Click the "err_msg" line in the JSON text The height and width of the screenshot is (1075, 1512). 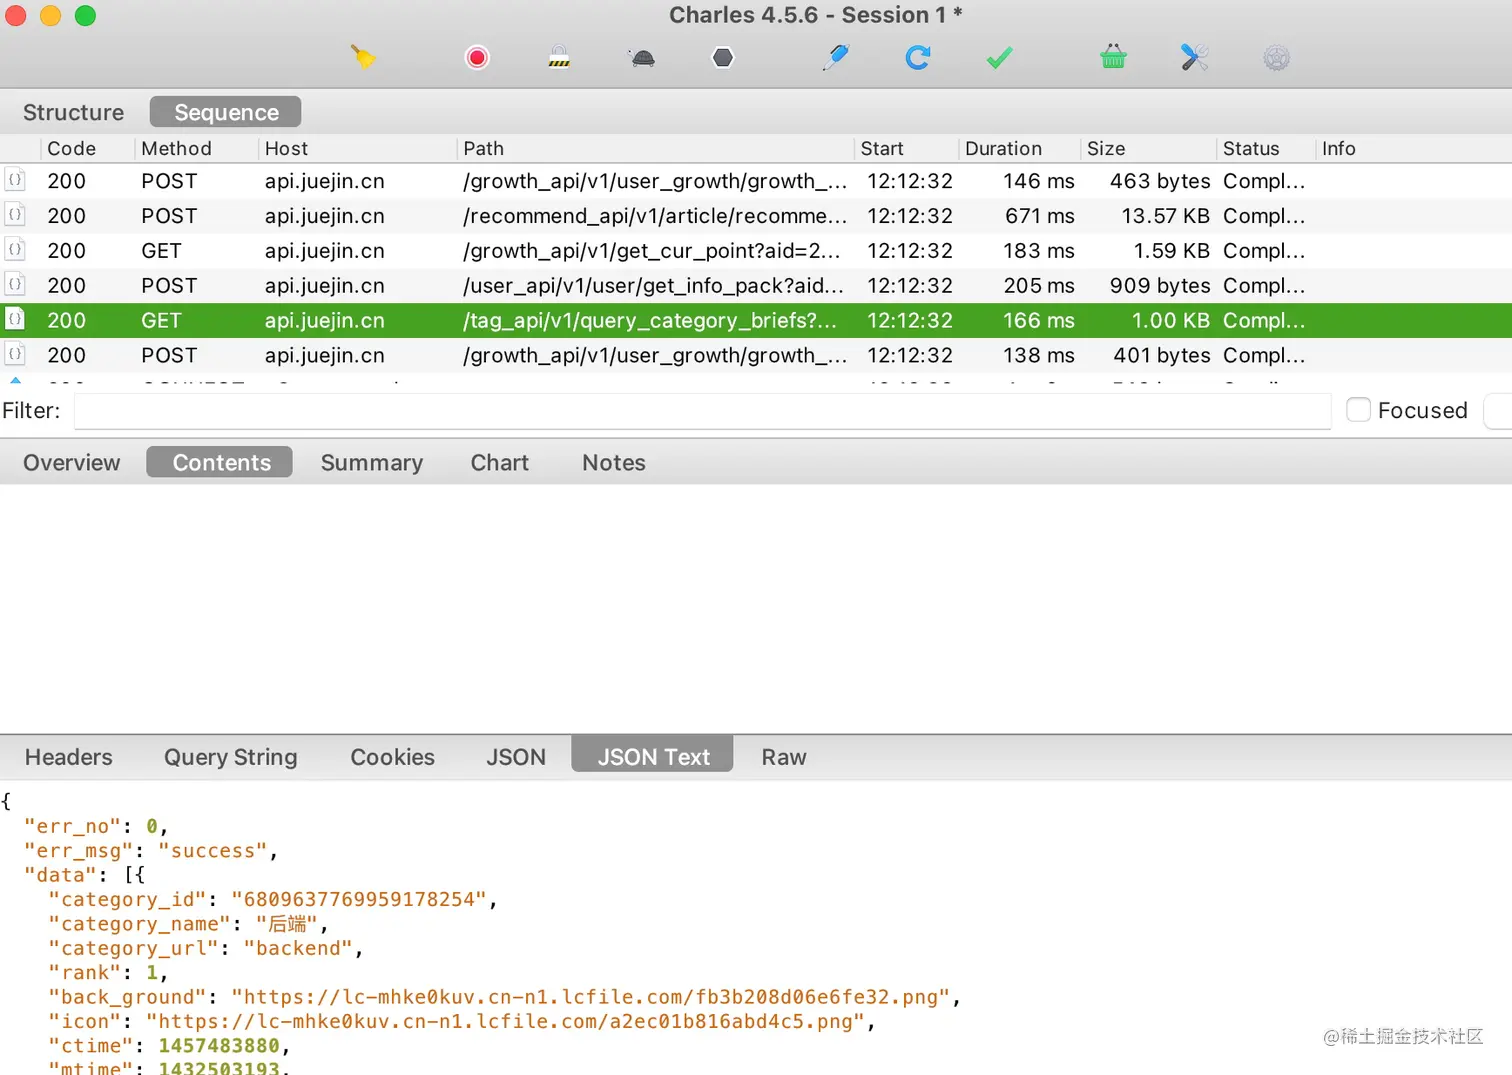(151, 851)
